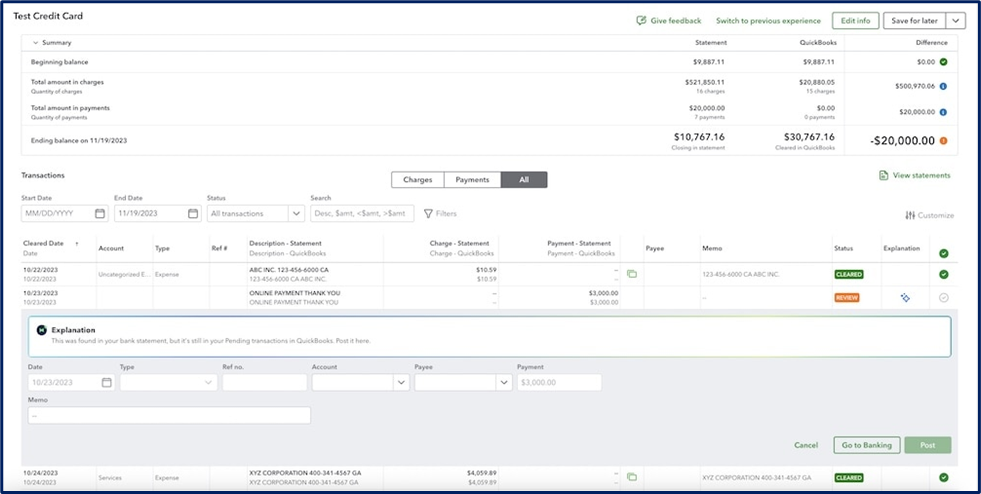Toggle cleared checkmark for XYZ CORPORATION row

point(943,477)
